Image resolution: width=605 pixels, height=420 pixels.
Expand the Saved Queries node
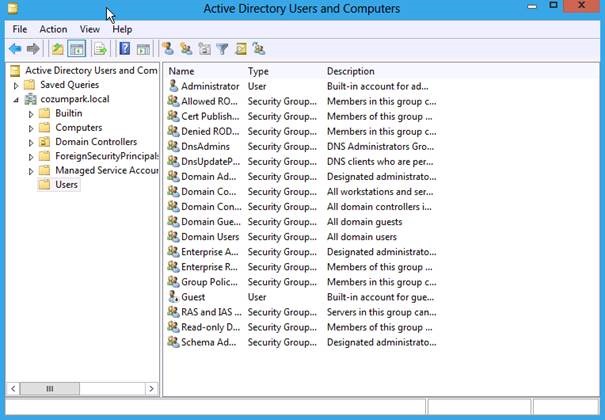click(x=16, y=86)
